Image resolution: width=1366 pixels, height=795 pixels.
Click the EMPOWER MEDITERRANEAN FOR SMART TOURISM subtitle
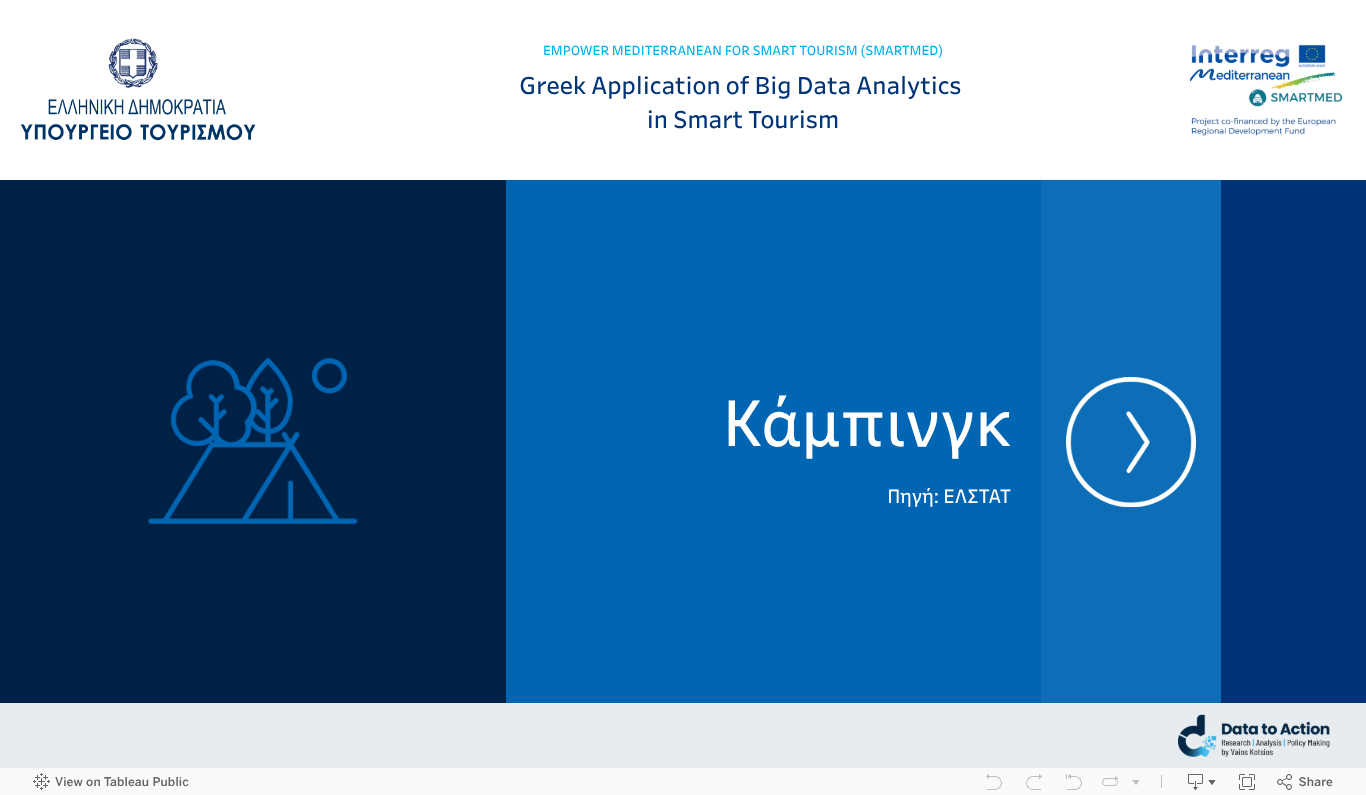click(742, 51)
